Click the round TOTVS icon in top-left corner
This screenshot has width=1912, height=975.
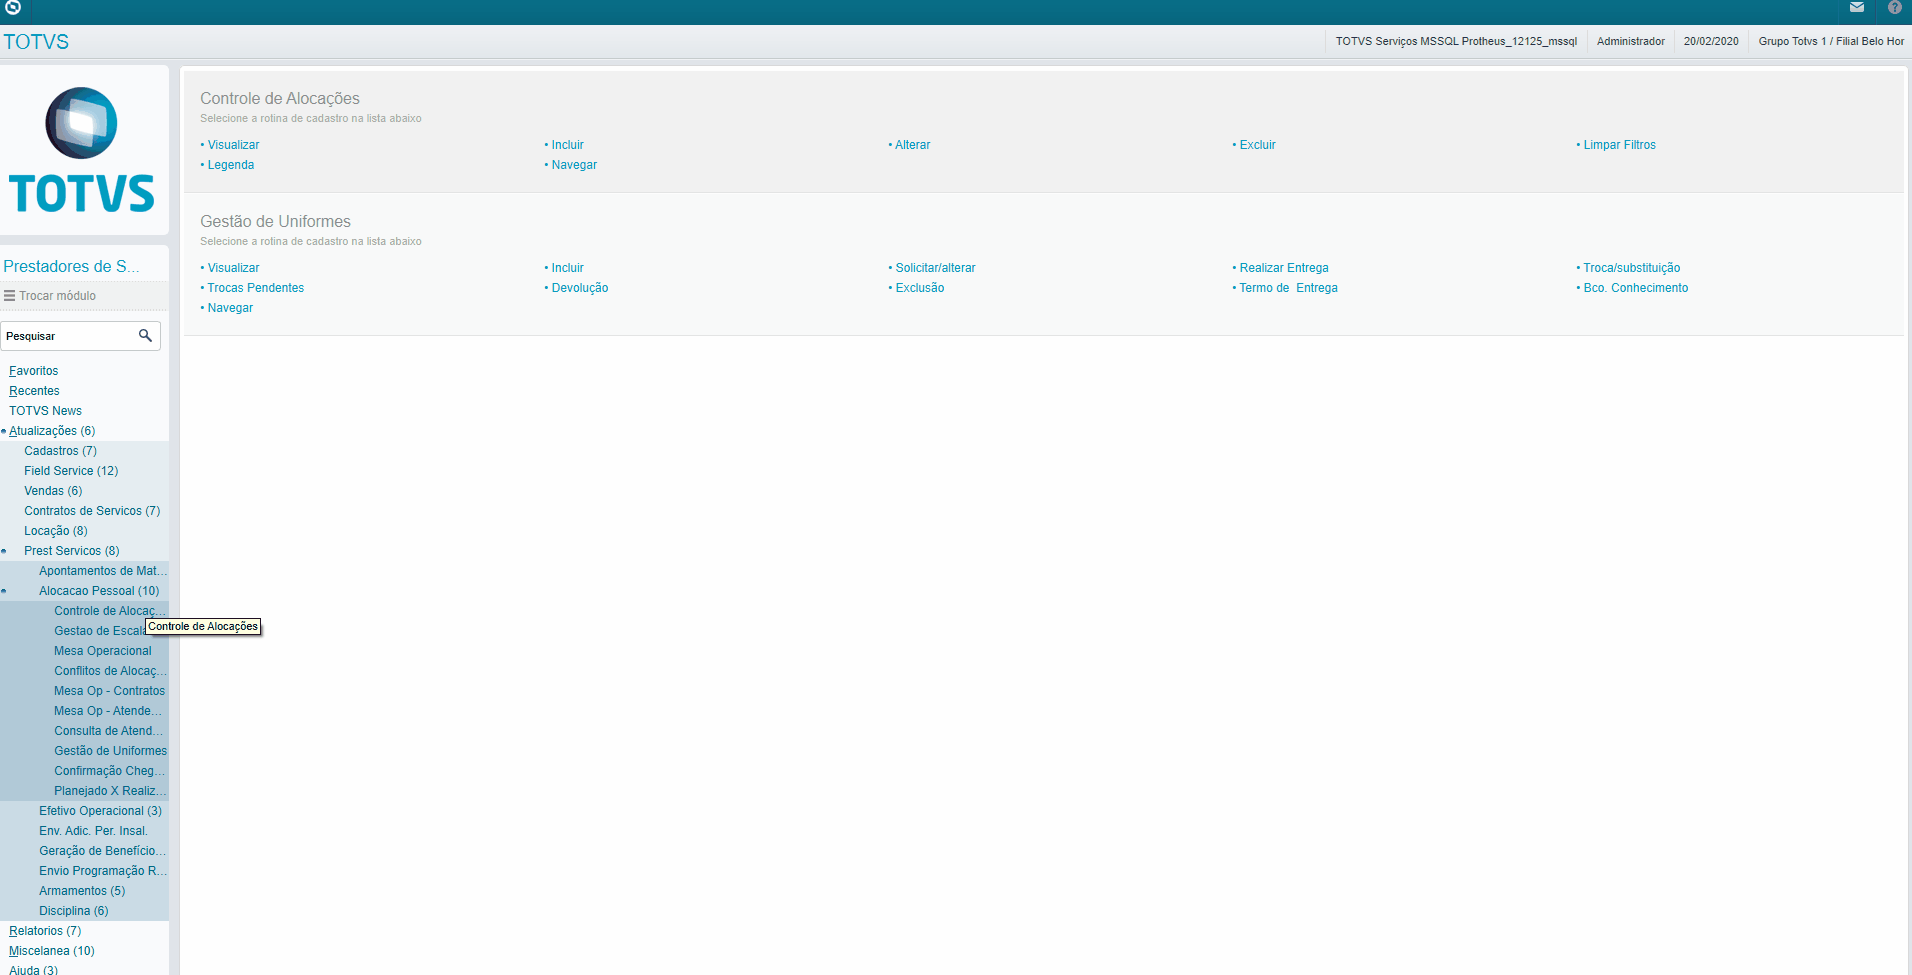[x=13, y=8]
